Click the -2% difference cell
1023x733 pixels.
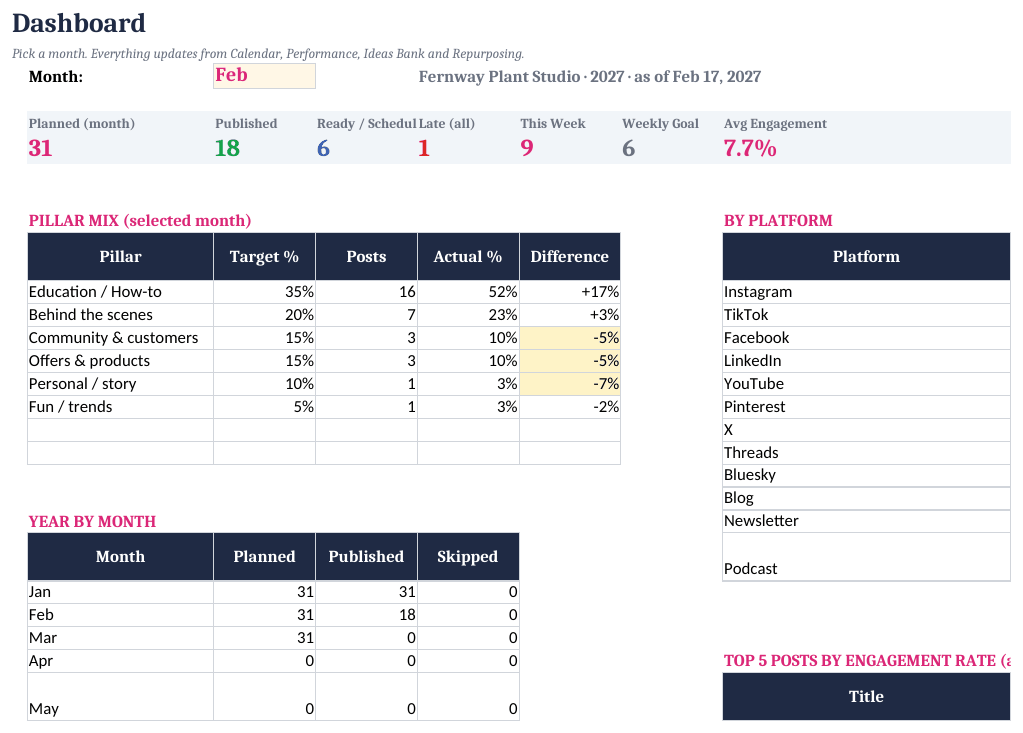570,407
